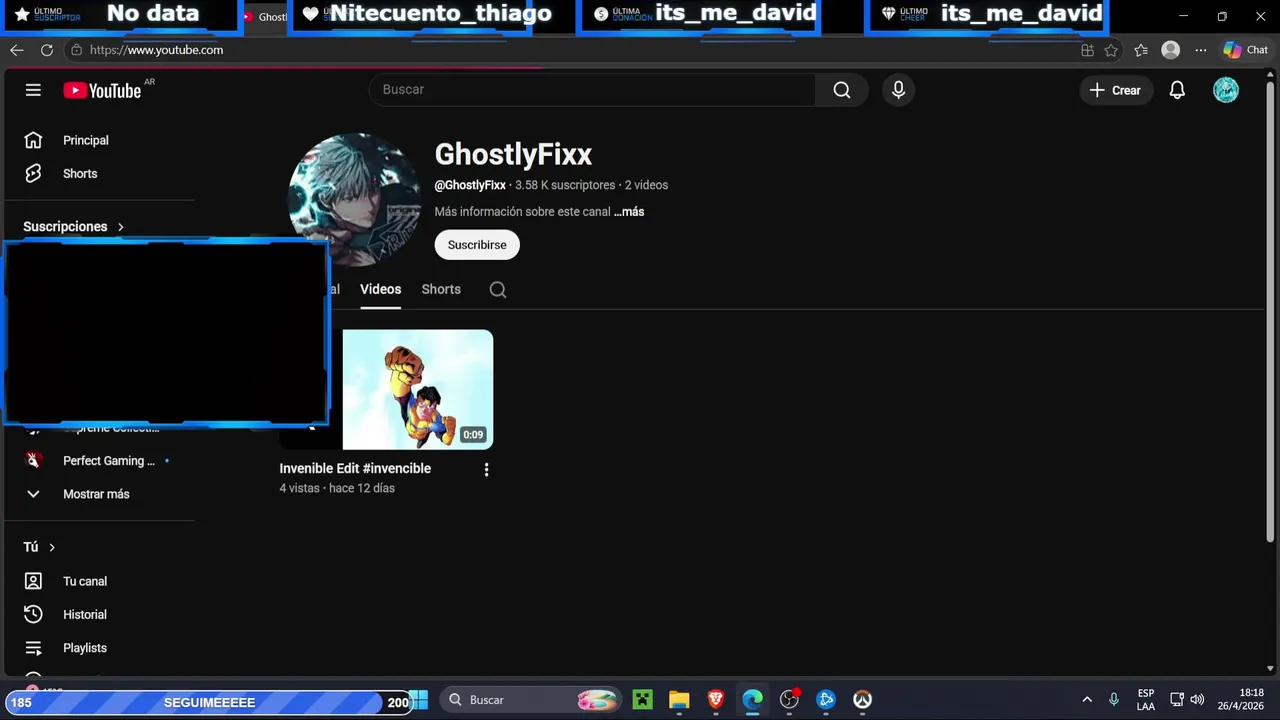Click the @GhostlyFixx handle text
The image size is (1280, 720).
point(470,185)
